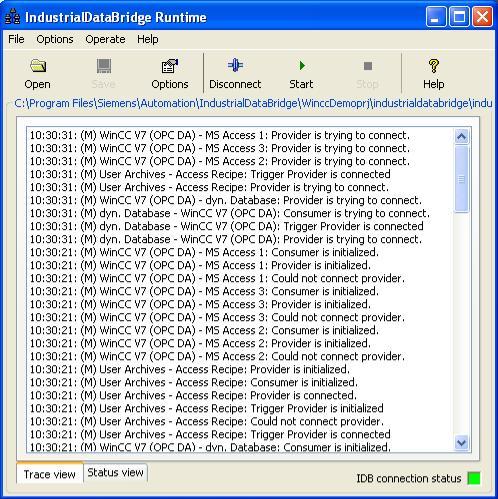Select 'MS Access 1: Provider is initialized' line
Image resolution: width=498 pixels, height=499 pixels.
click(200, 265)
